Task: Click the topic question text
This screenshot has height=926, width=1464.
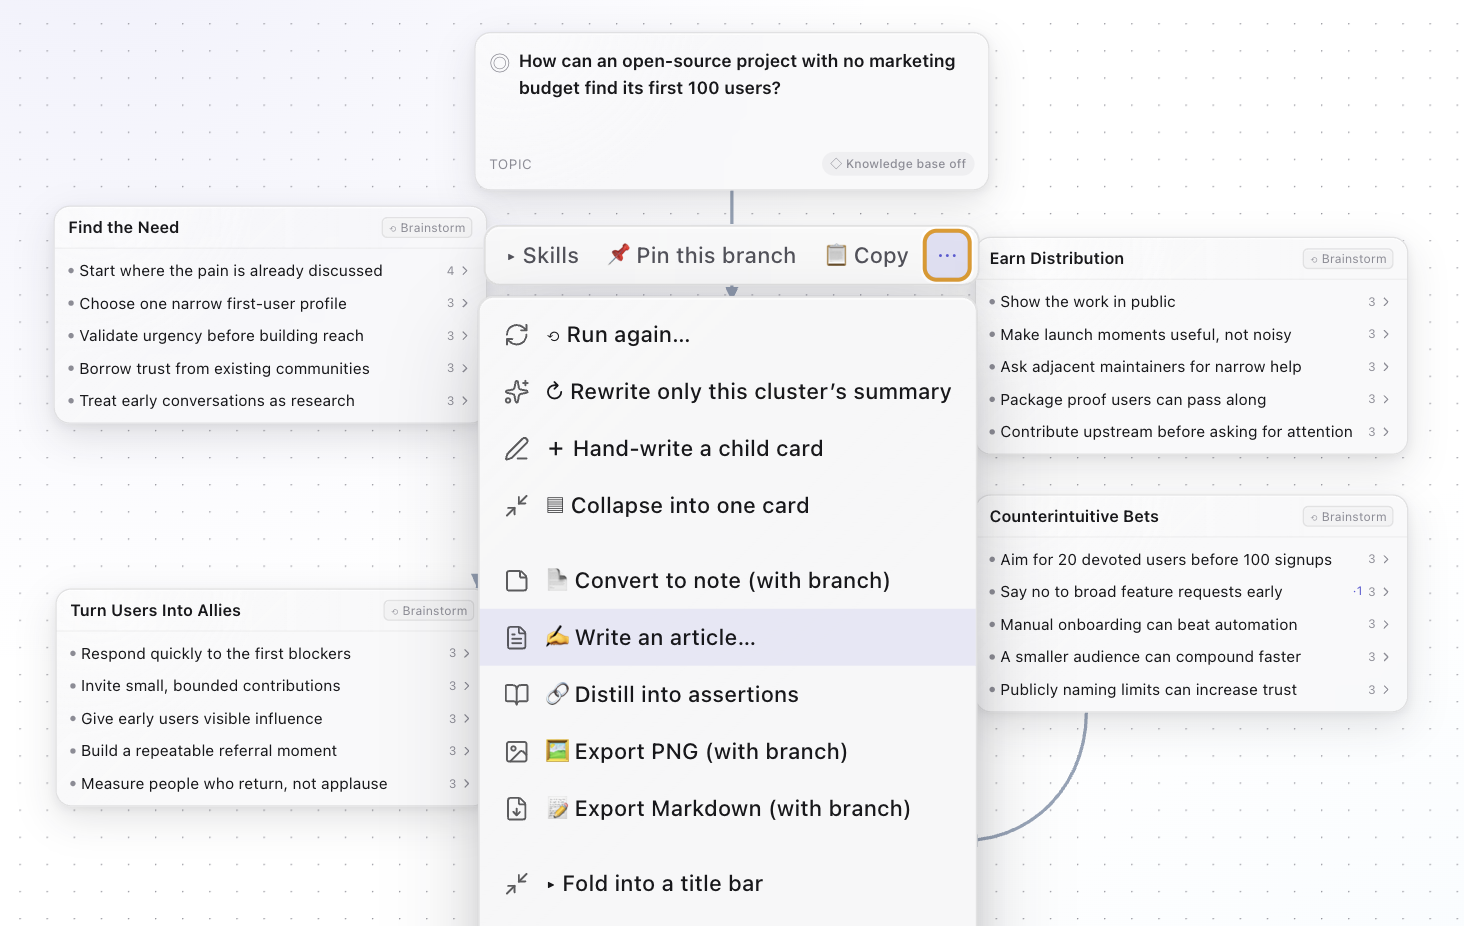Action: 737,75
